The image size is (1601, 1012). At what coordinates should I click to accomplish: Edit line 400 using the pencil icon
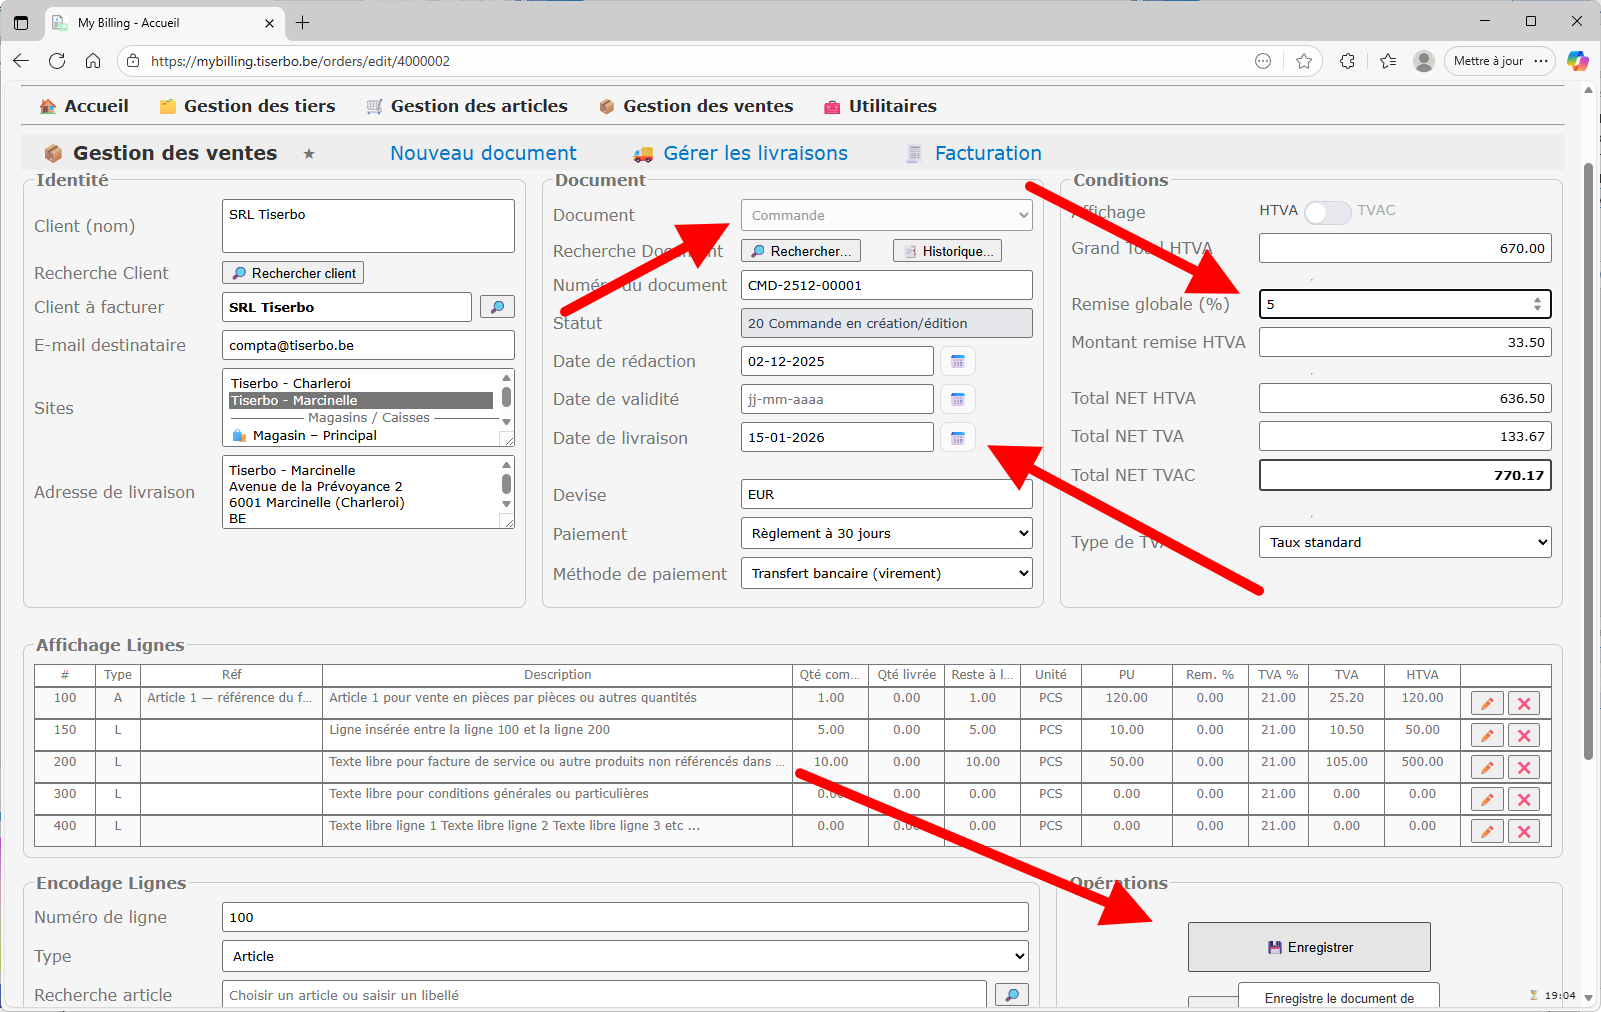pos(1486,832)
